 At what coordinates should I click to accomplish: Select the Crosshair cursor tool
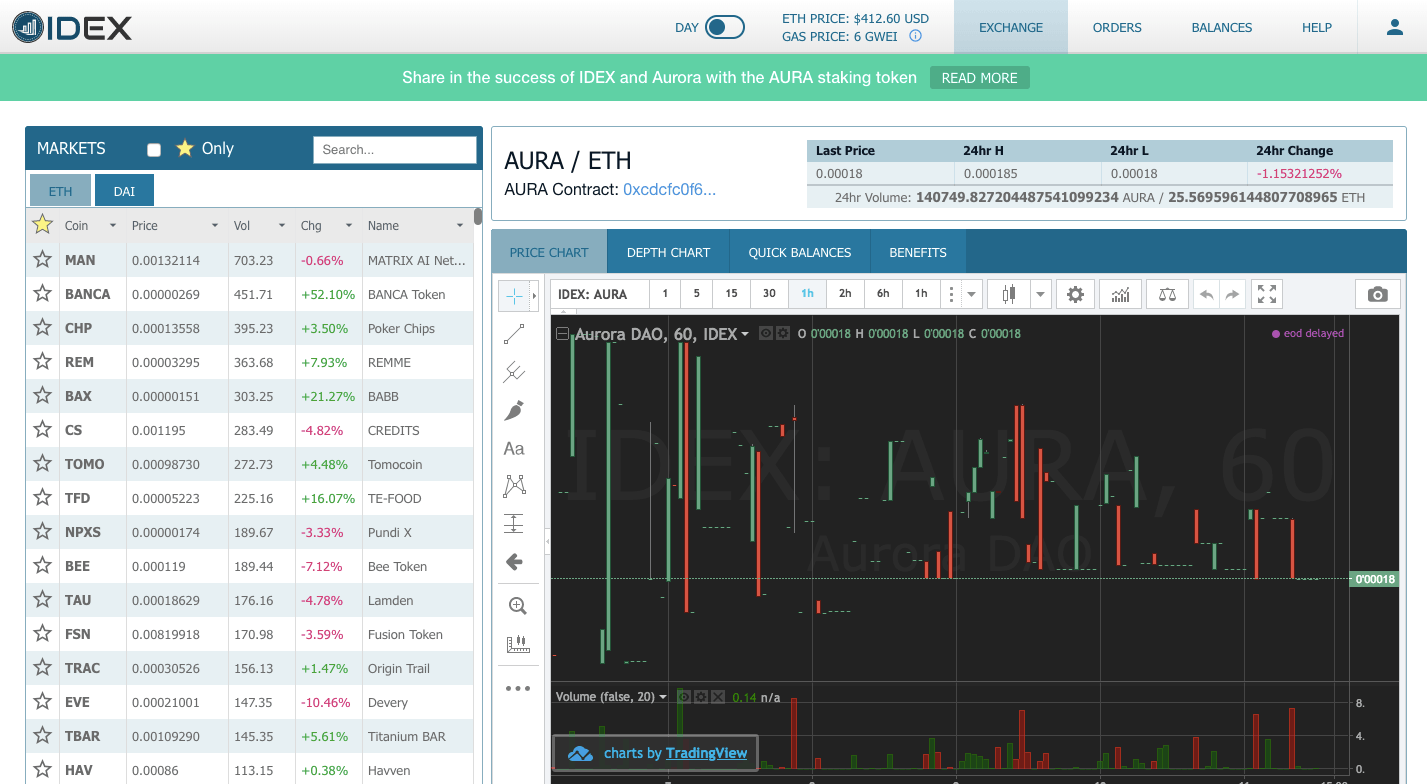[x=516, y=295]
